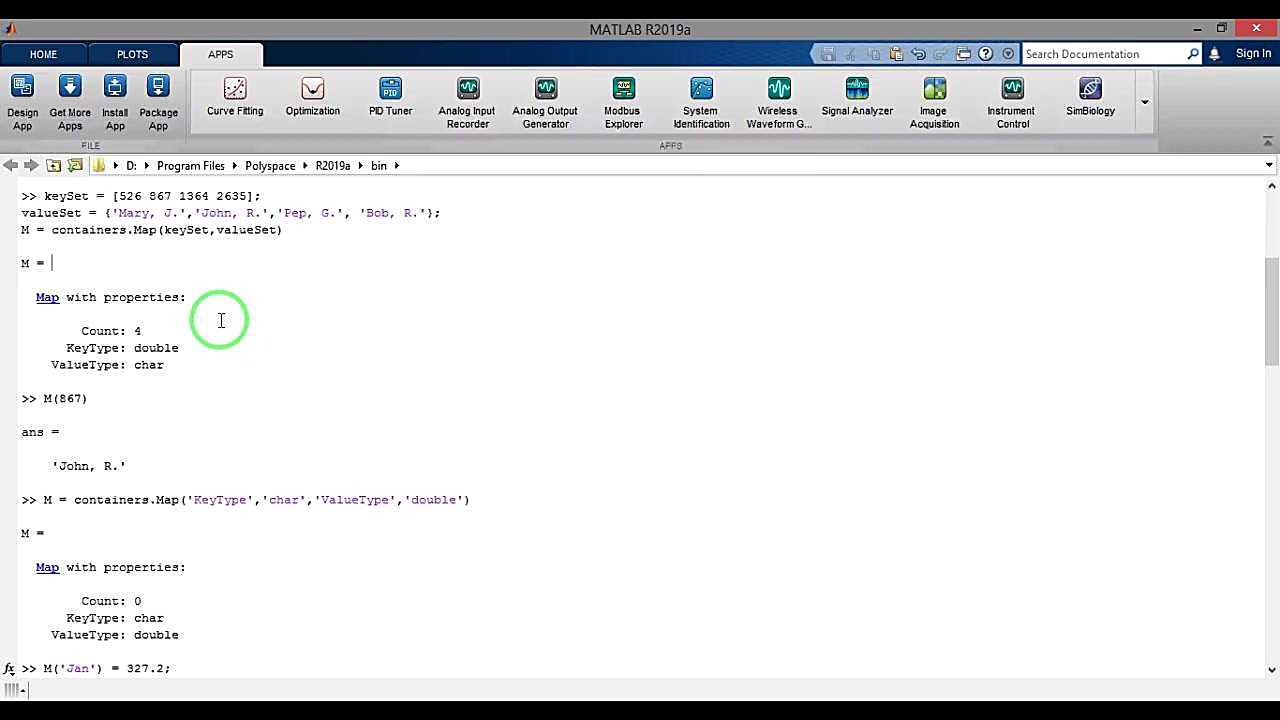Click the Switch Windows icon
Screen dimensions: 1280x720
coord(963,54)
